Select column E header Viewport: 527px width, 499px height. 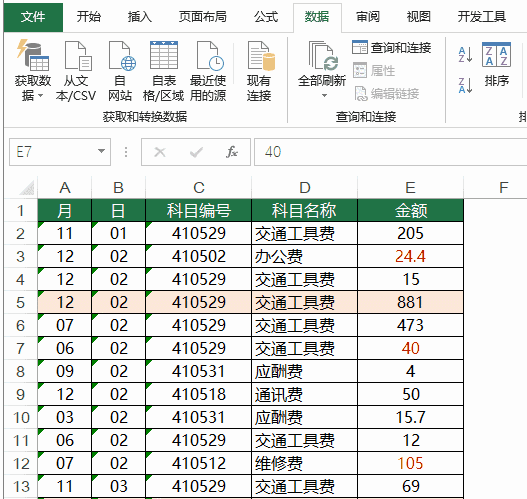pos(410,188)
